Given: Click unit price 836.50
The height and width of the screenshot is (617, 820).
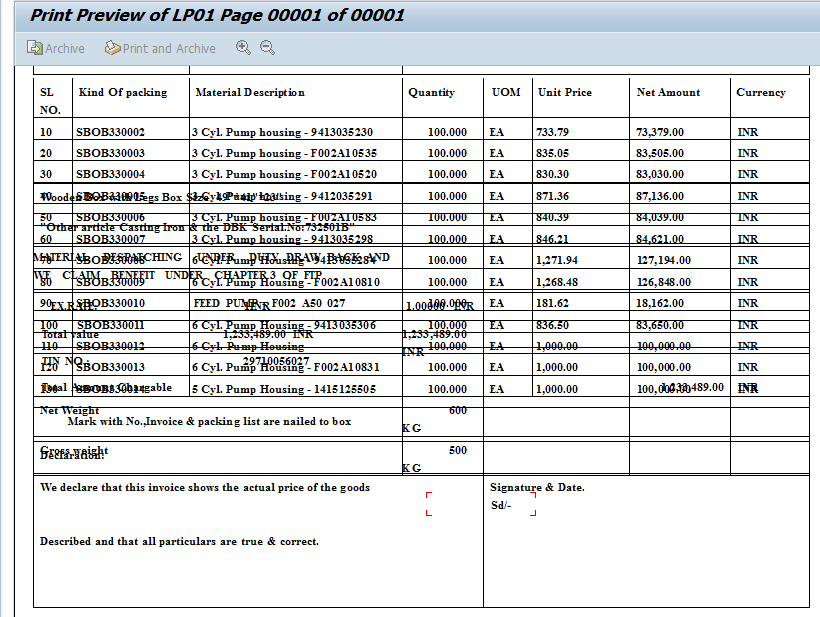Looking at the screenshot, I should click(x=552, y=325).
